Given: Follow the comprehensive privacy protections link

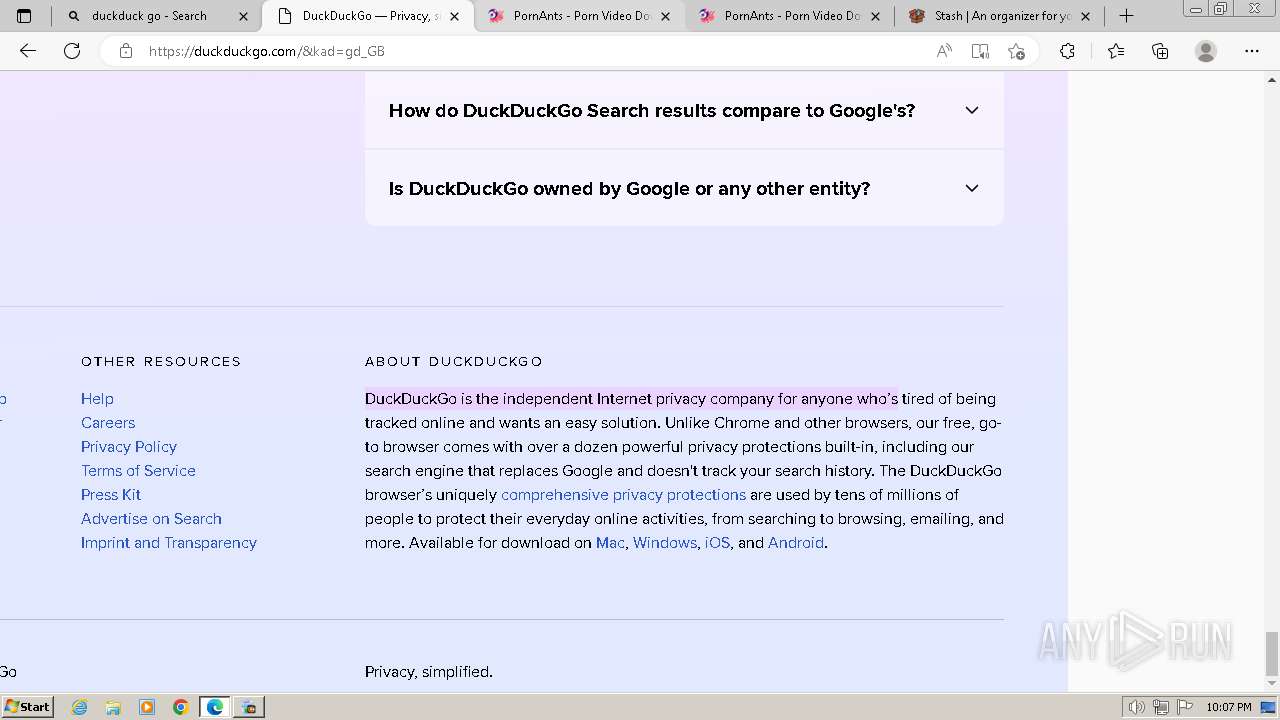Looking at the screenshot, I should 623,494.
